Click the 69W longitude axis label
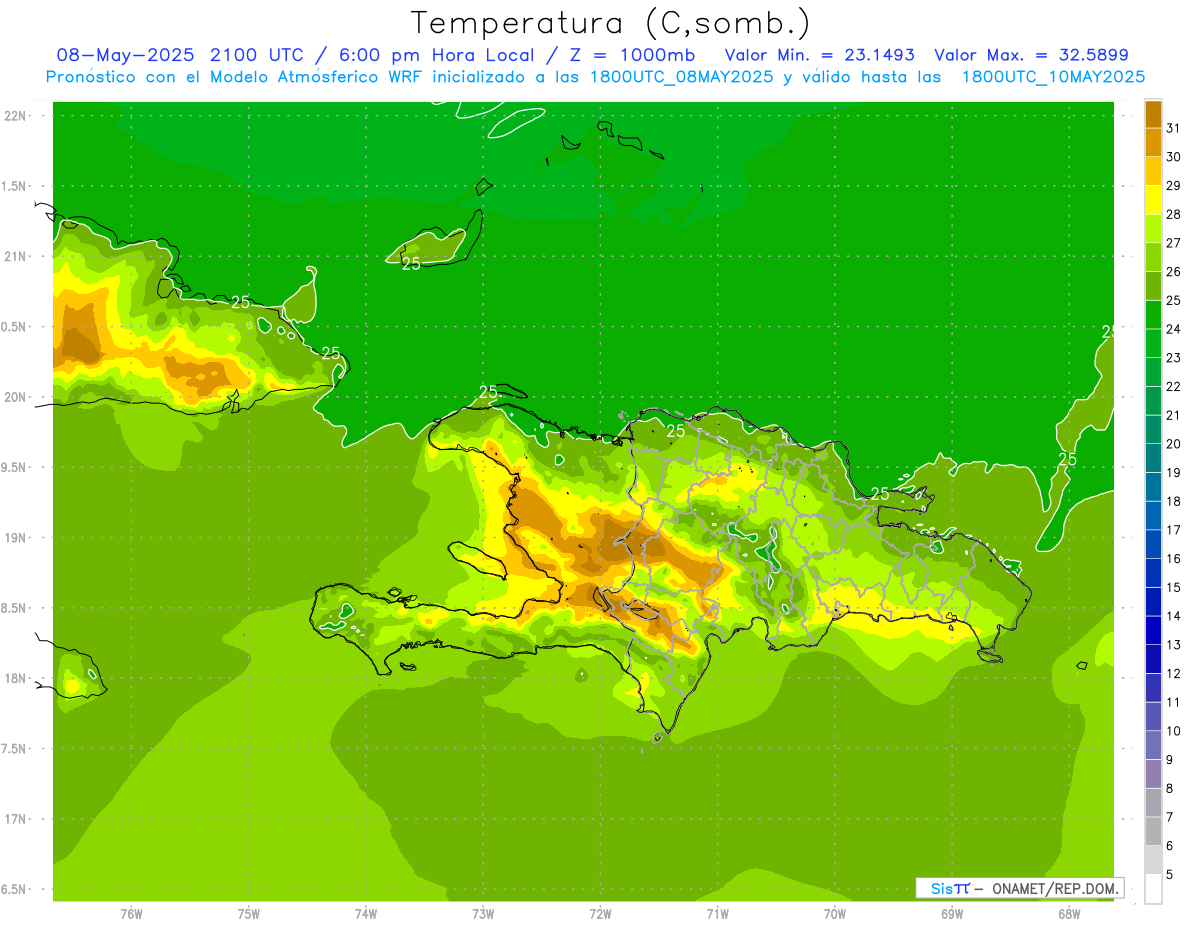Viewport: 1200px width, 927px height. pyautogui.click(x=951, y=914)
